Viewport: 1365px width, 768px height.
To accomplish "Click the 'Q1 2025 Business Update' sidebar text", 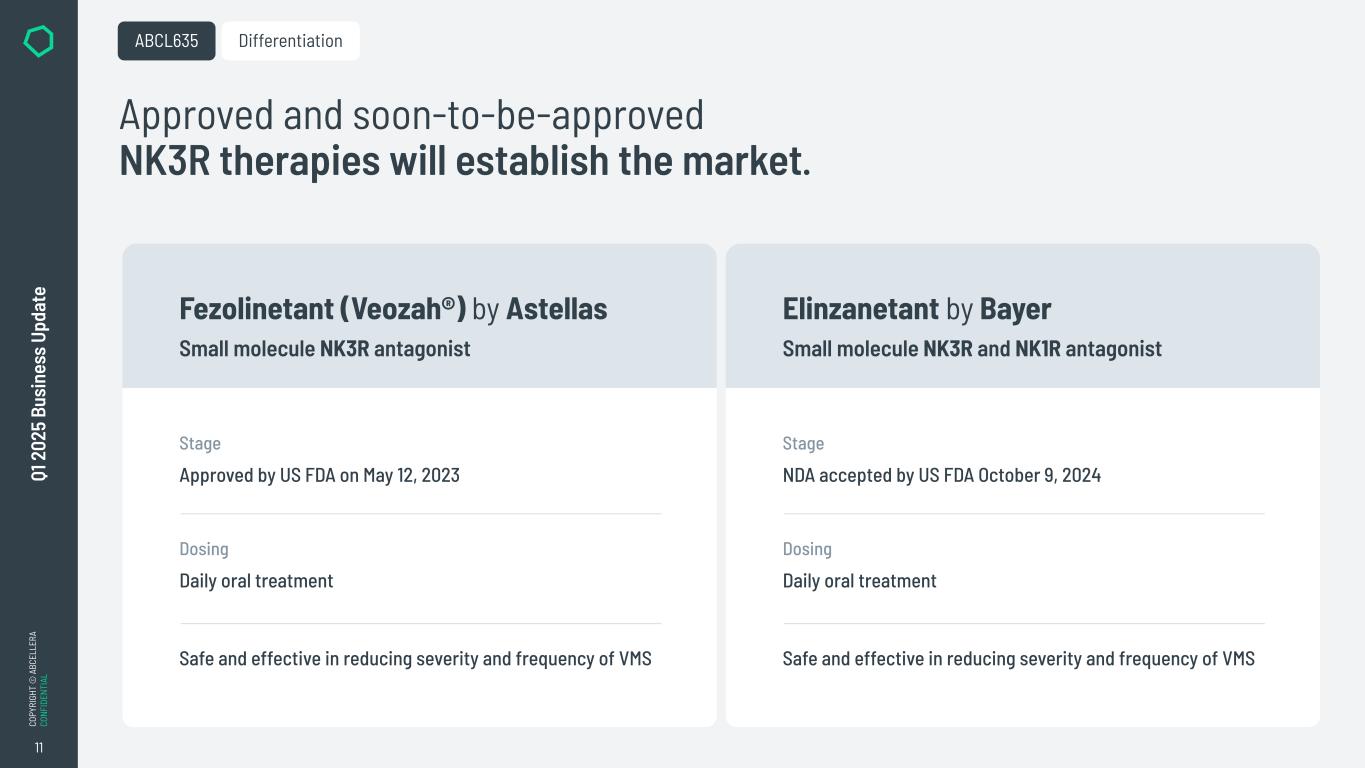I will coord(39,384).
